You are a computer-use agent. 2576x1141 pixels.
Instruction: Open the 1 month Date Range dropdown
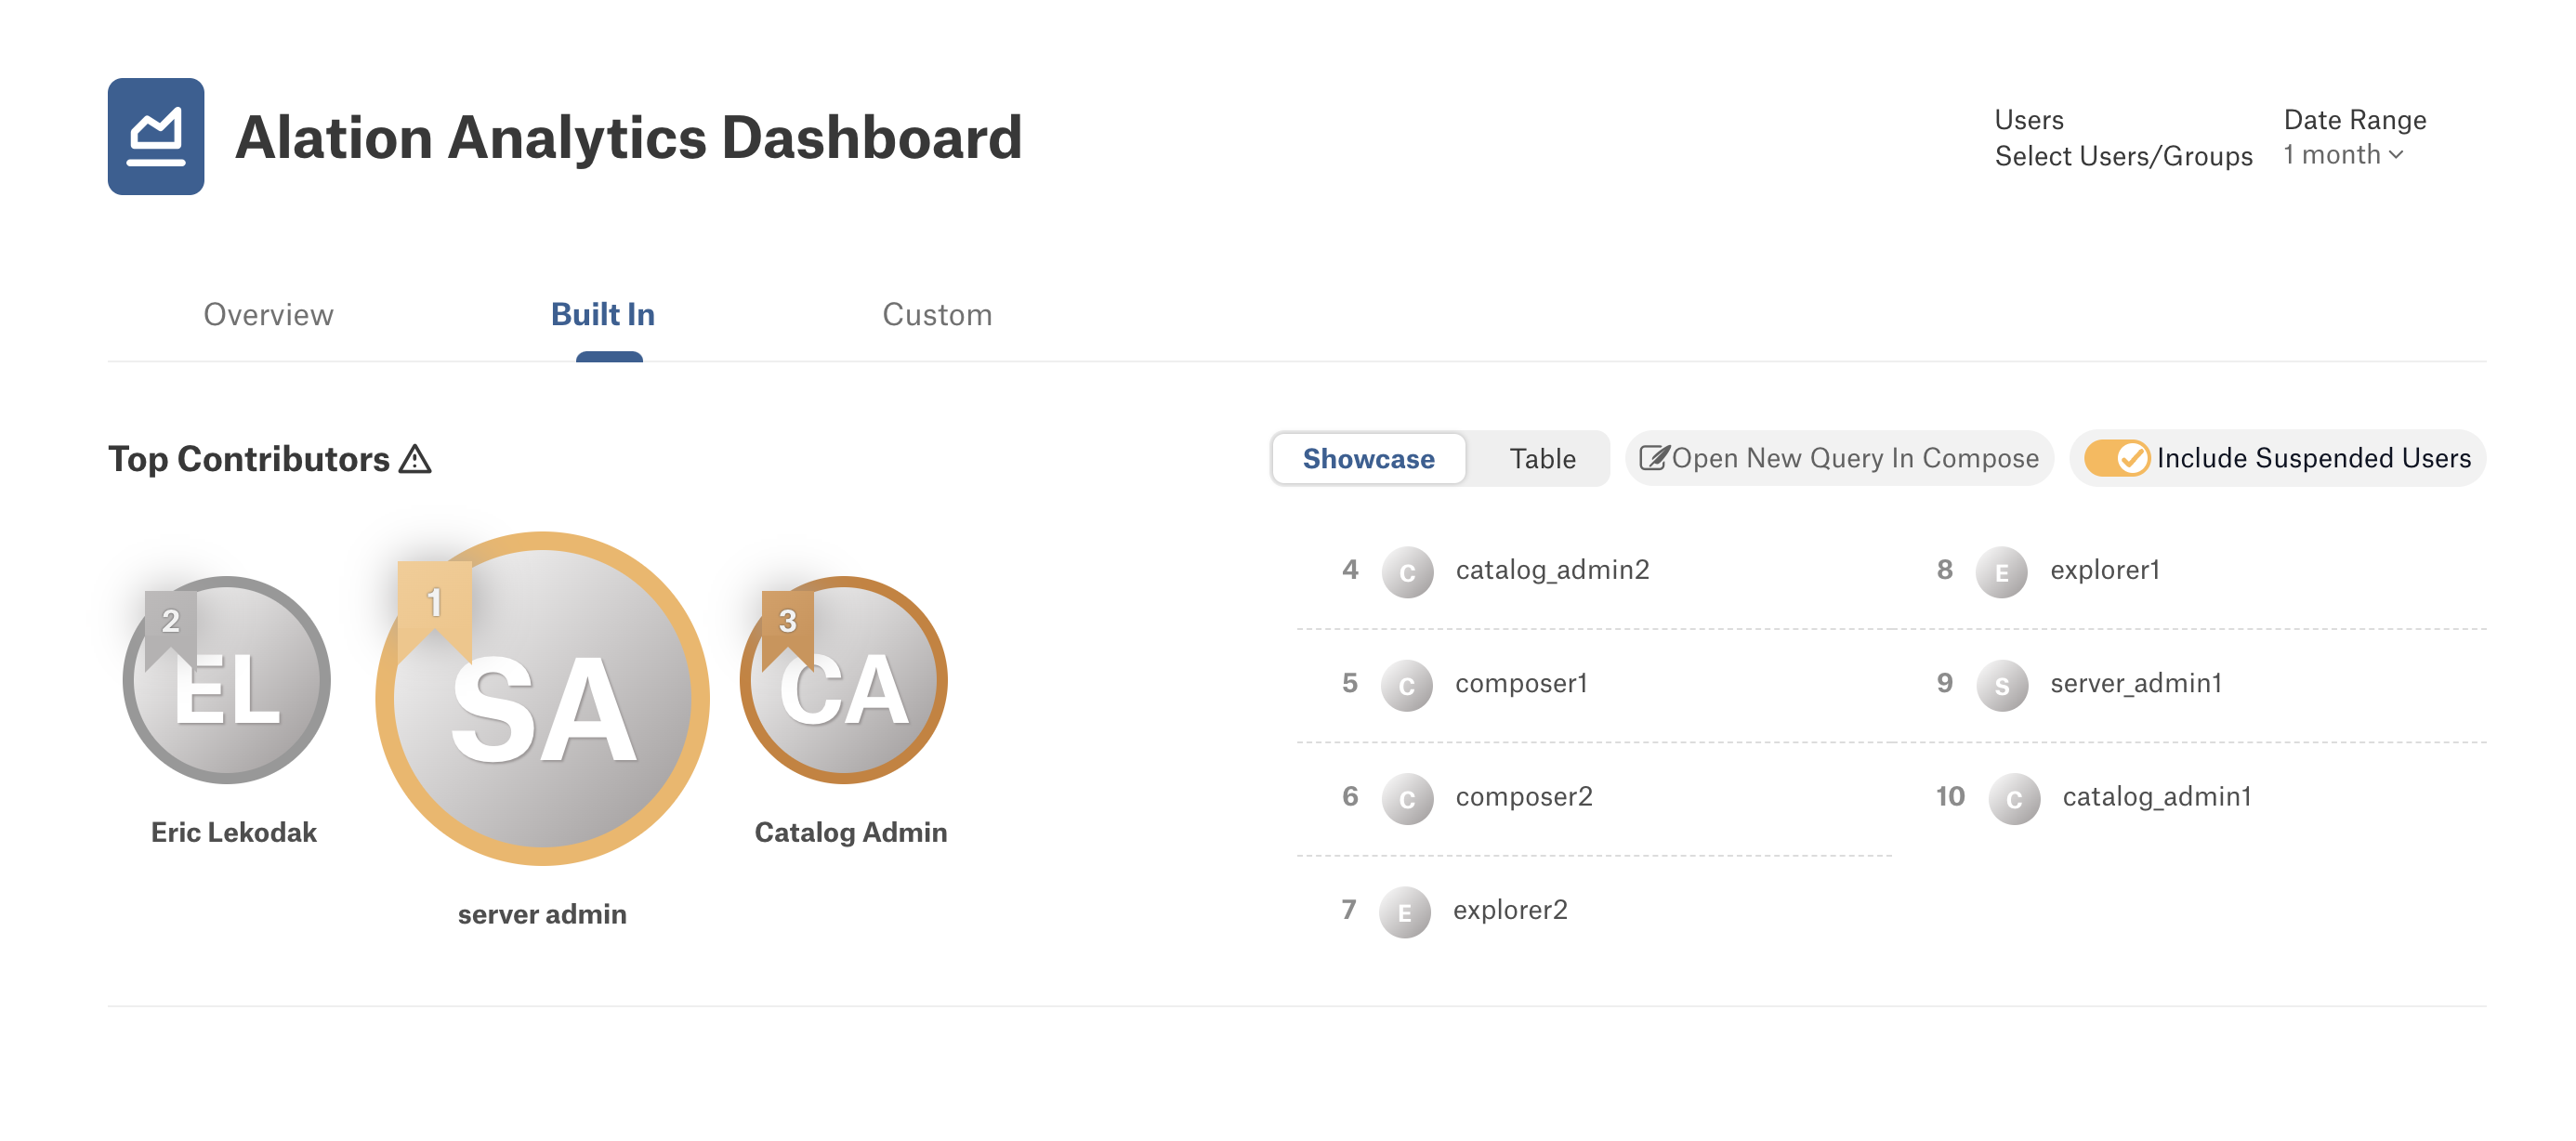point(2343,155)
